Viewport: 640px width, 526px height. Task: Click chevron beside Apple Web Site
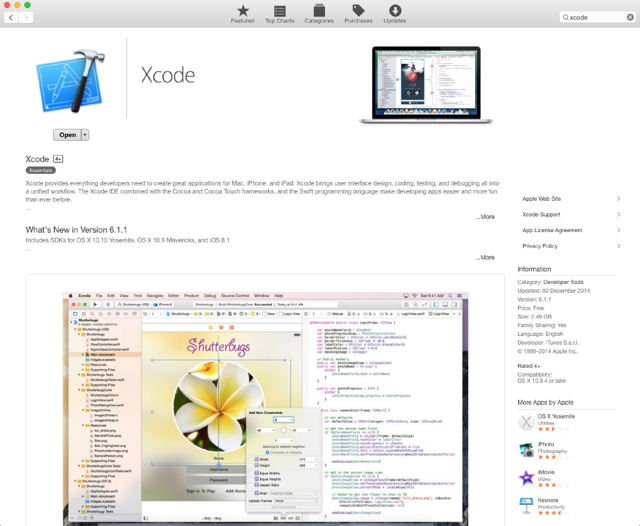coord(618,199)
